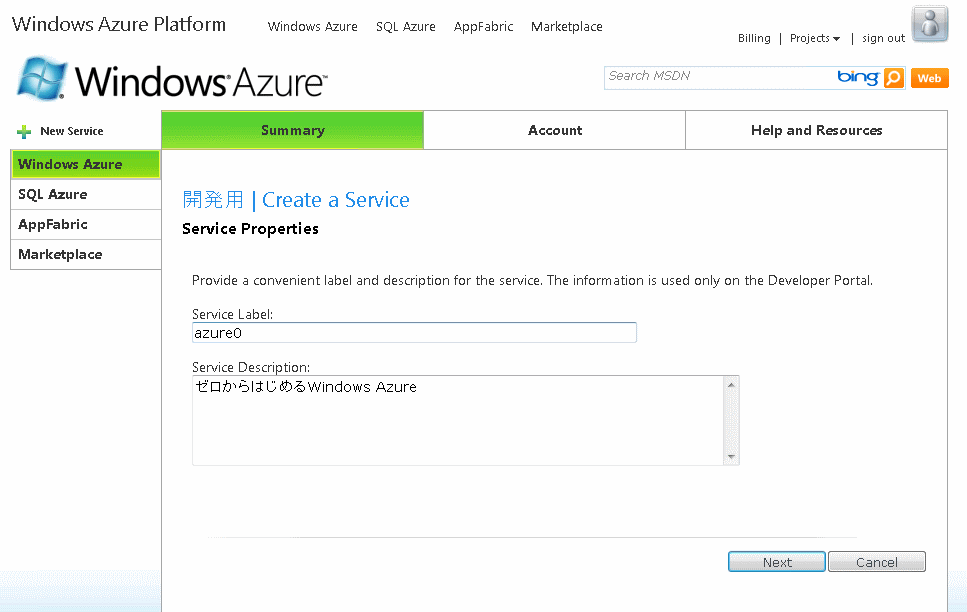967x612 pixels.
Task: Open Windows Azure in top navigation
Action: pos(313,27)
